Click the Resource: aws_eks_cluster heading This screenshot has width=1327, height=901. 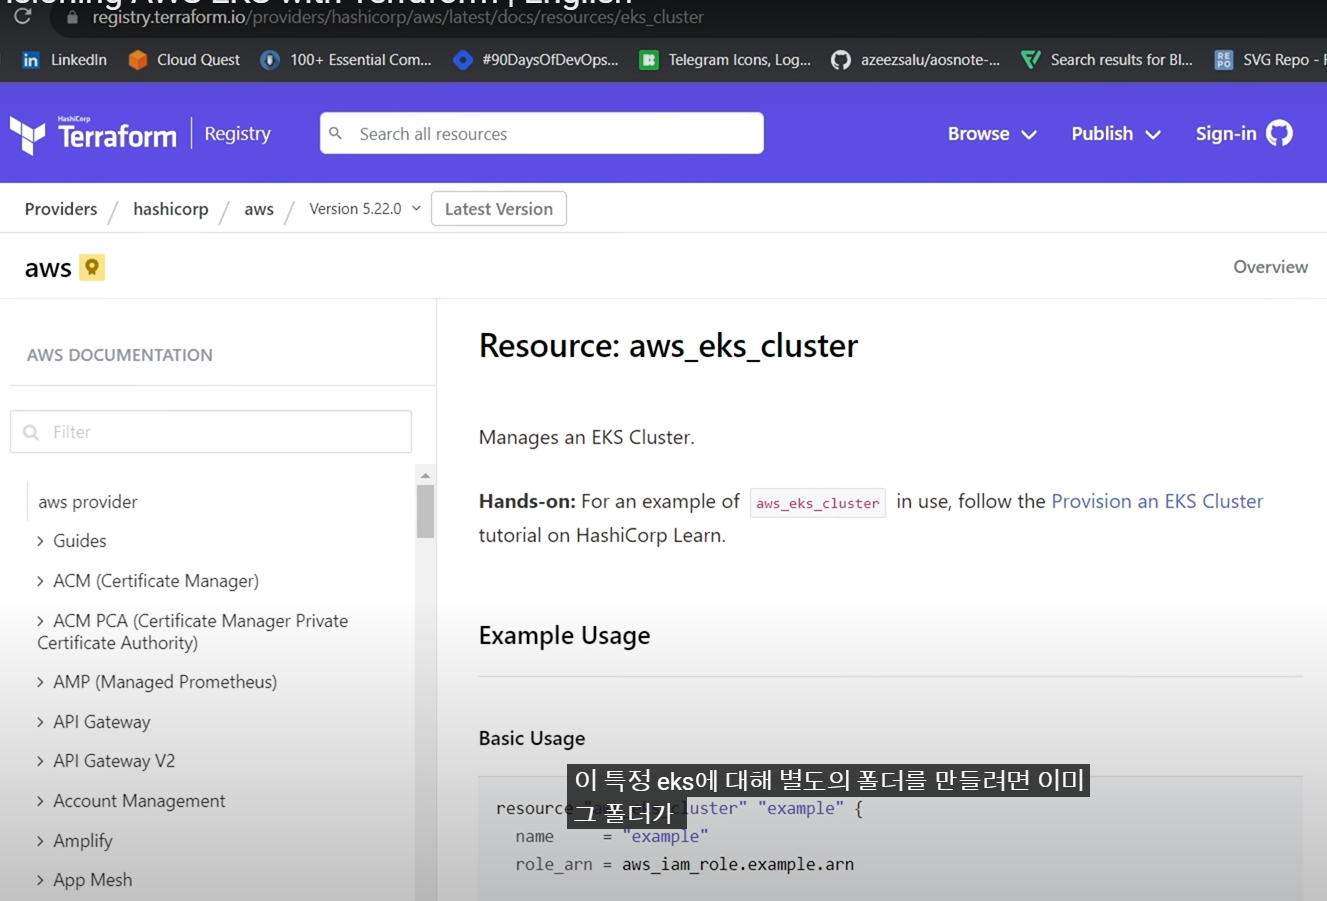668,345
